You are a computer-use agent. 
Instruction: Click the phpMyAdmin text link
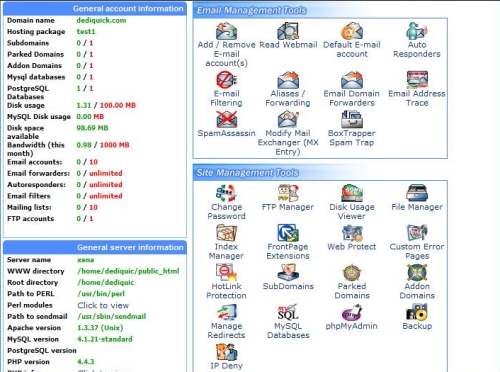[352, 326]
